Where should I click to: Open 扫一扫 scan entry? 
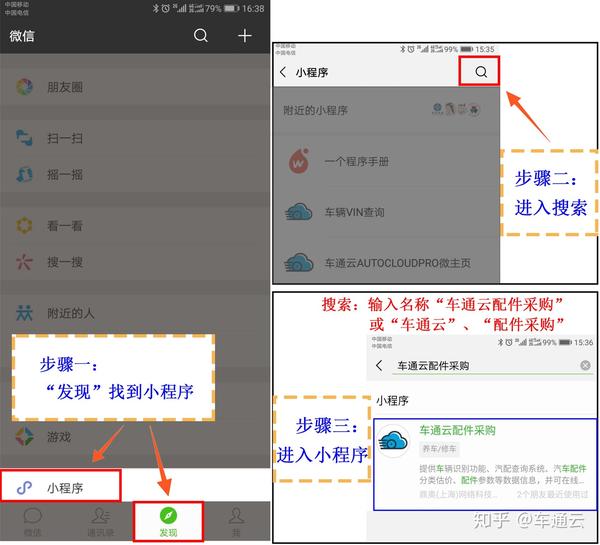[135, 138]
